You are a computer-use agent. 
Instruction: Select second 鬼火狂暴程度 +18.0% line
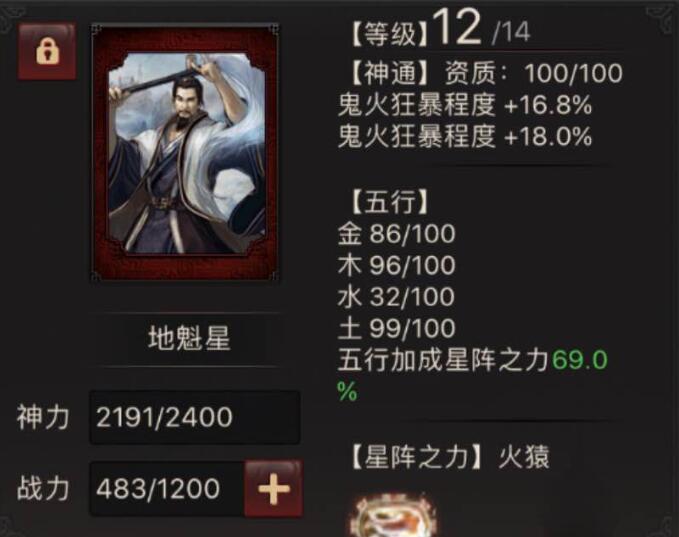pyautogui.click(x=465, y=136)
